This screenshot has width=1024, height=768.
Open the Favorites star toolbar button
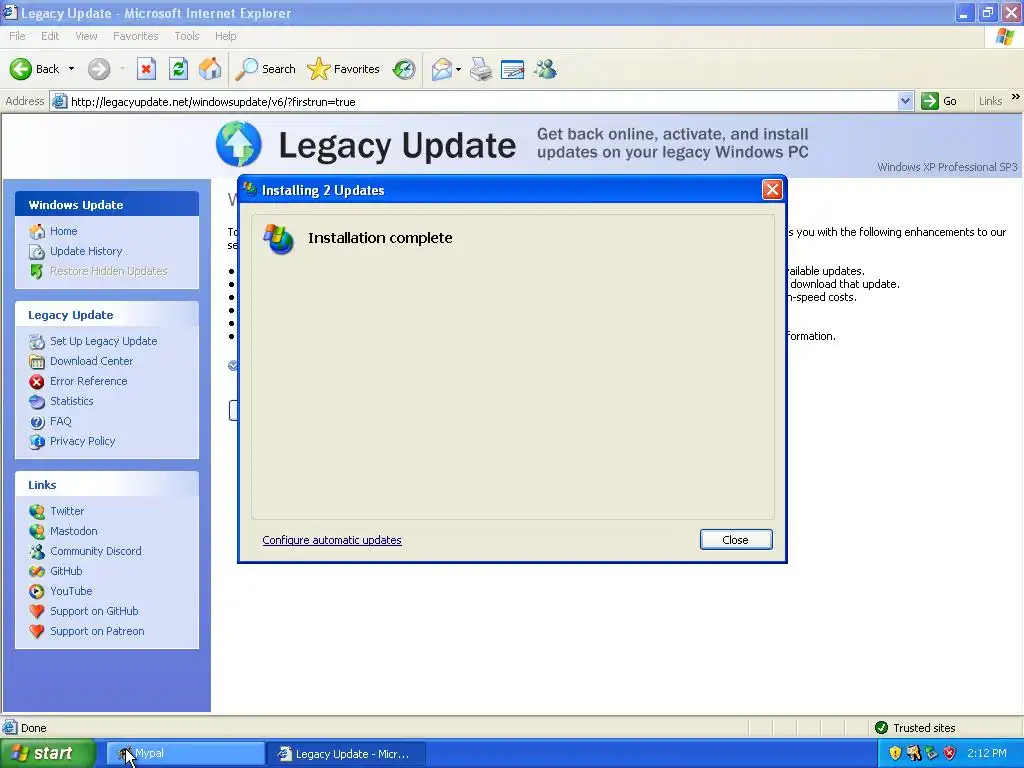pos(344,69)
